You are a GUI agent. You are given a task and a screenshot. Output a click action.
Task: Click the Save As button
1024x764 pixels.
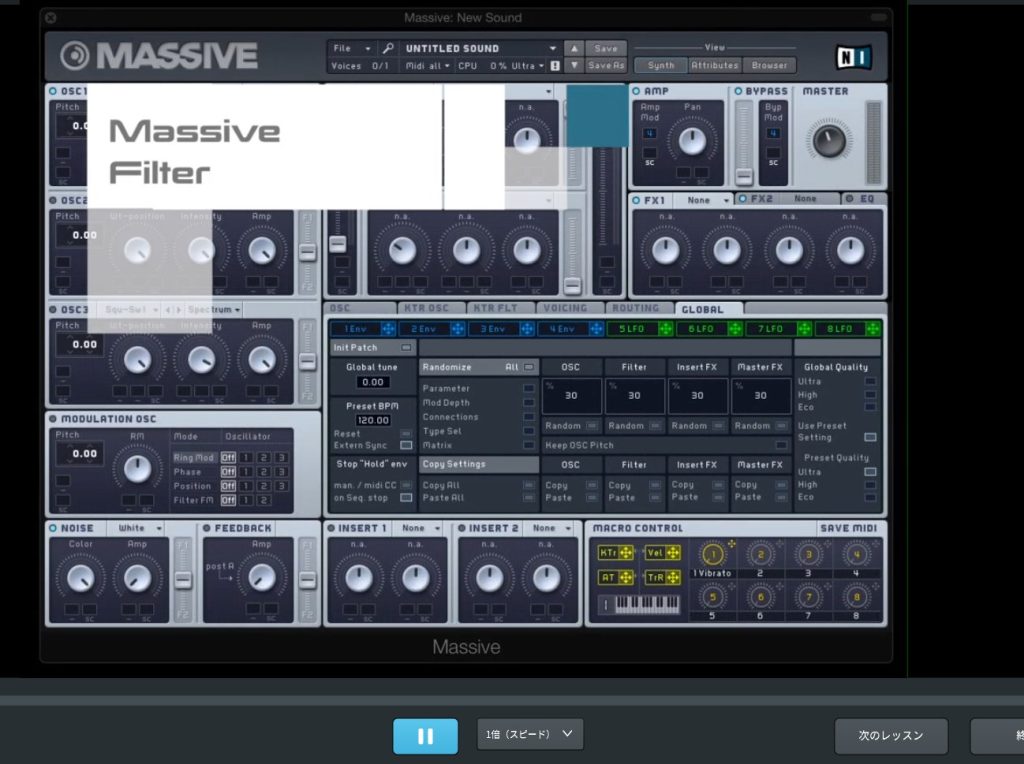coord(606,66)
